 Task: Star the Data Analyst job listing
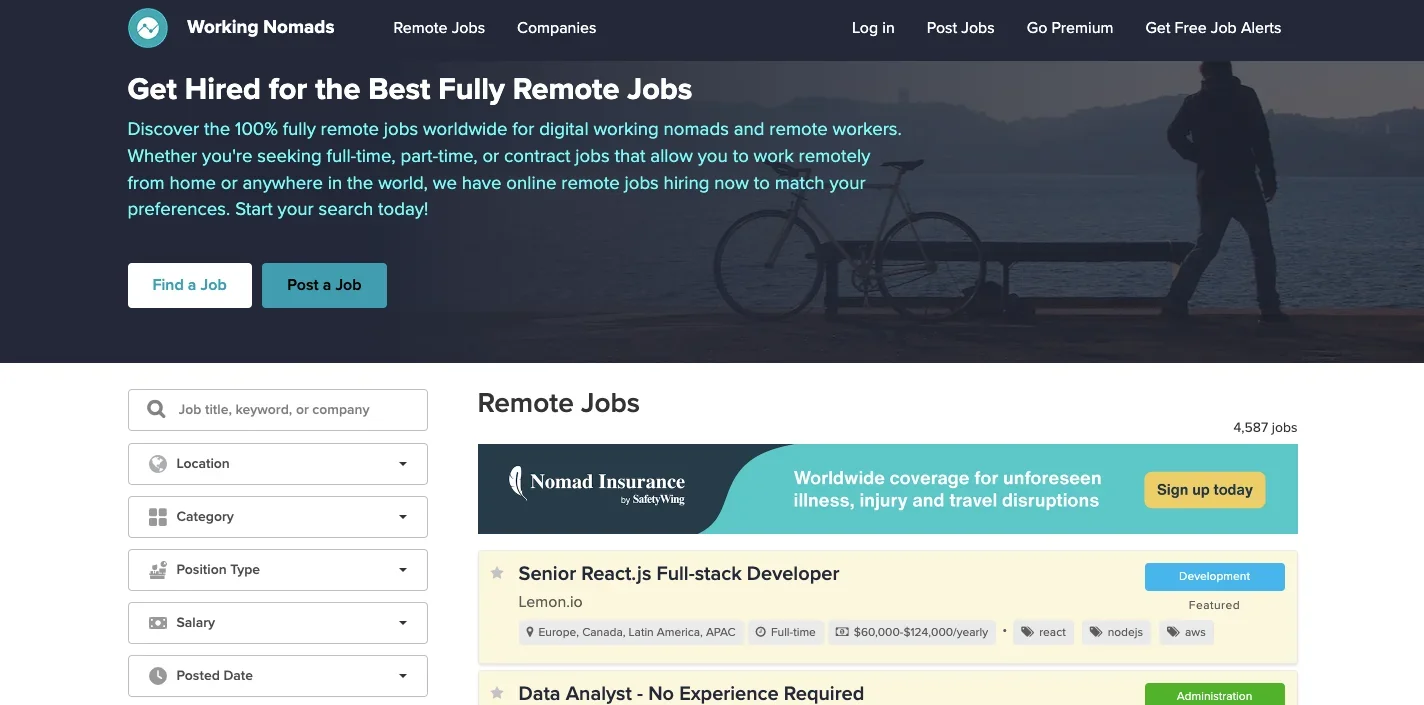(497, 693)
